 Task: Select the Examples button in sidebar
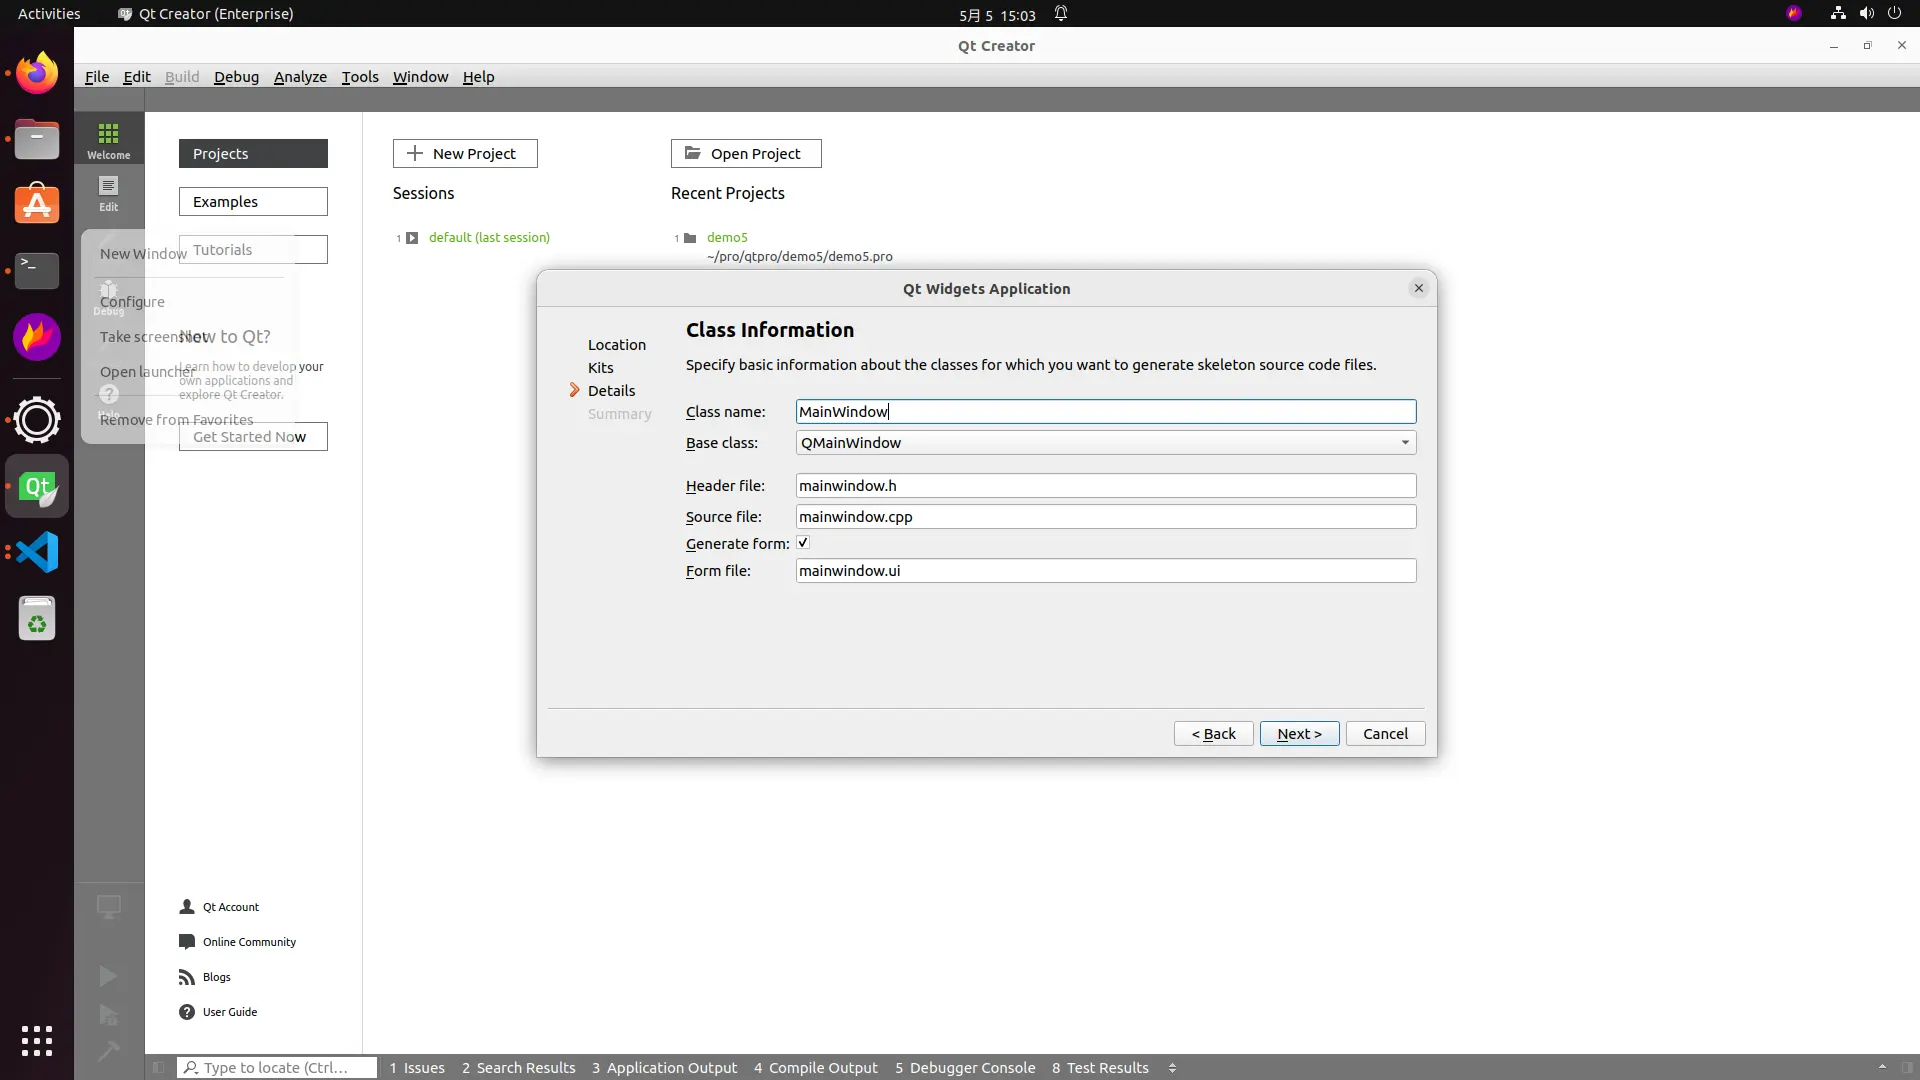pyautogui.click(x=253, y=202)
